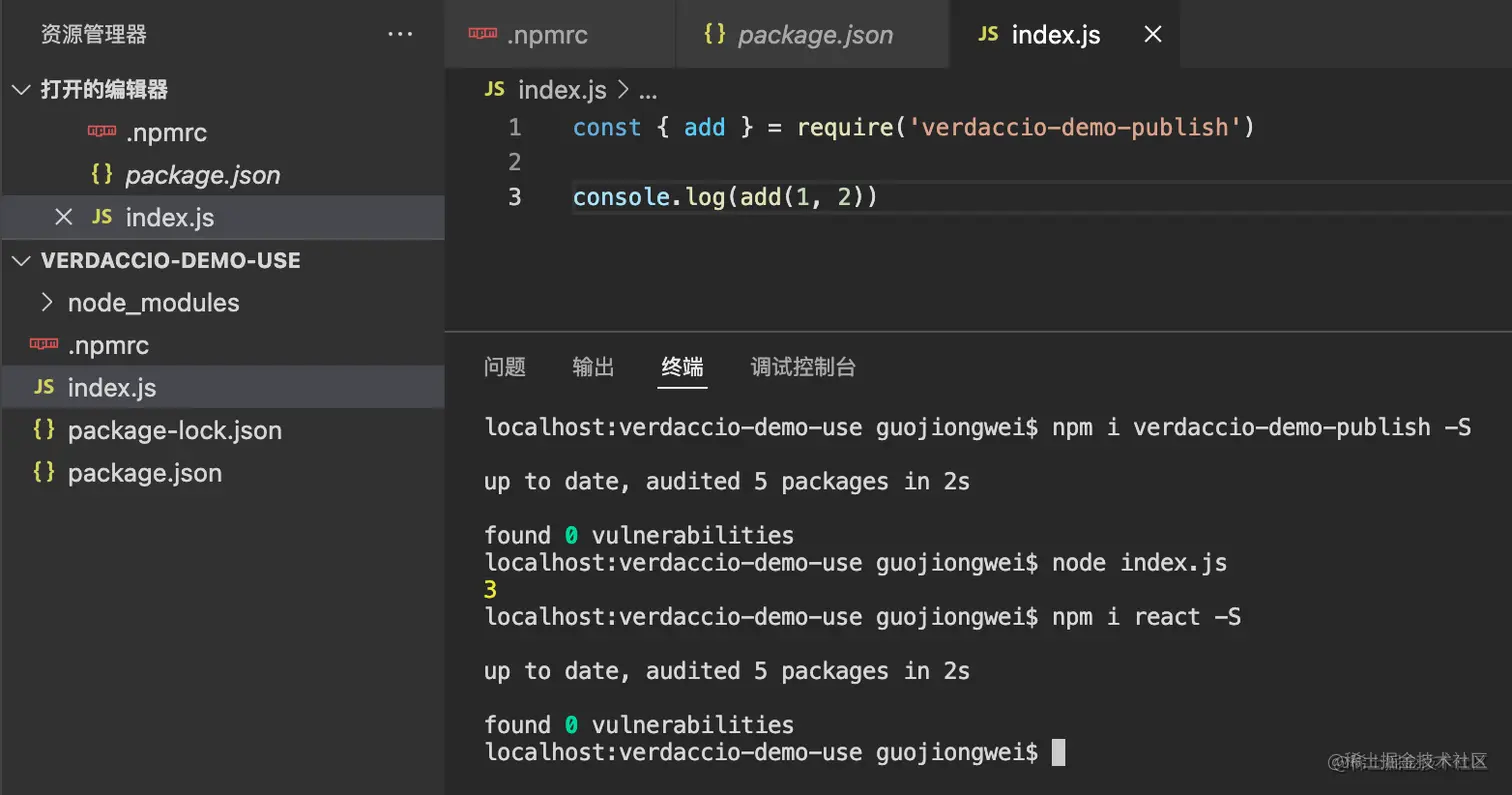This screenshot has height=795, width=1512.
Task: Switch to the .npmrc editor tab
Action: pos(560,34)
